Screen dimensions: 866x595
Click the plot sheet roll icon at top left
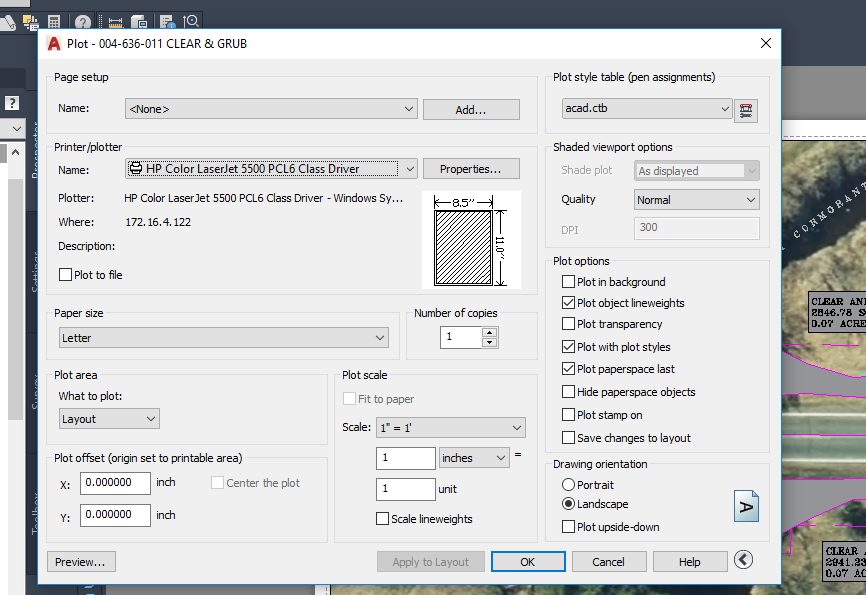pyautogui.click(x=8, y=20)
